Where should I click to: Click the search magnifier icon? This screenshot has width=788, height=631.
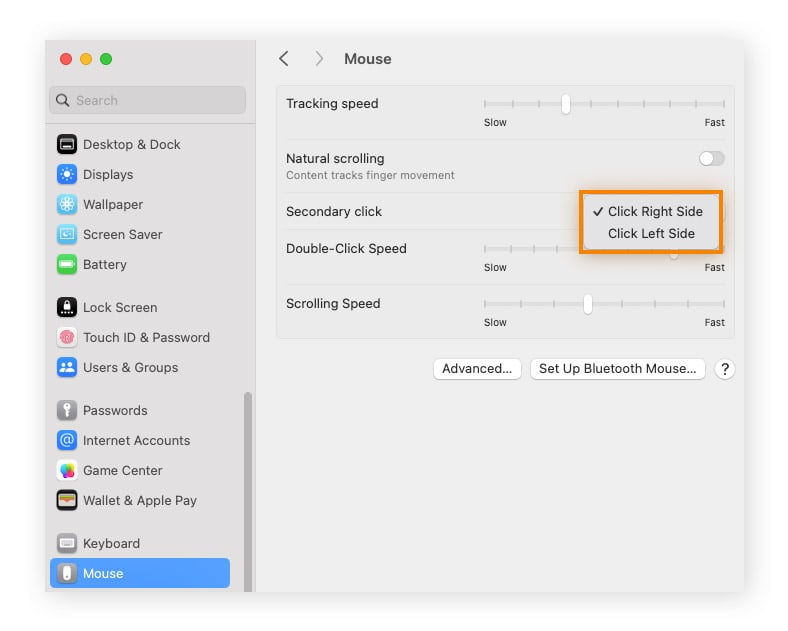[62, 100]
